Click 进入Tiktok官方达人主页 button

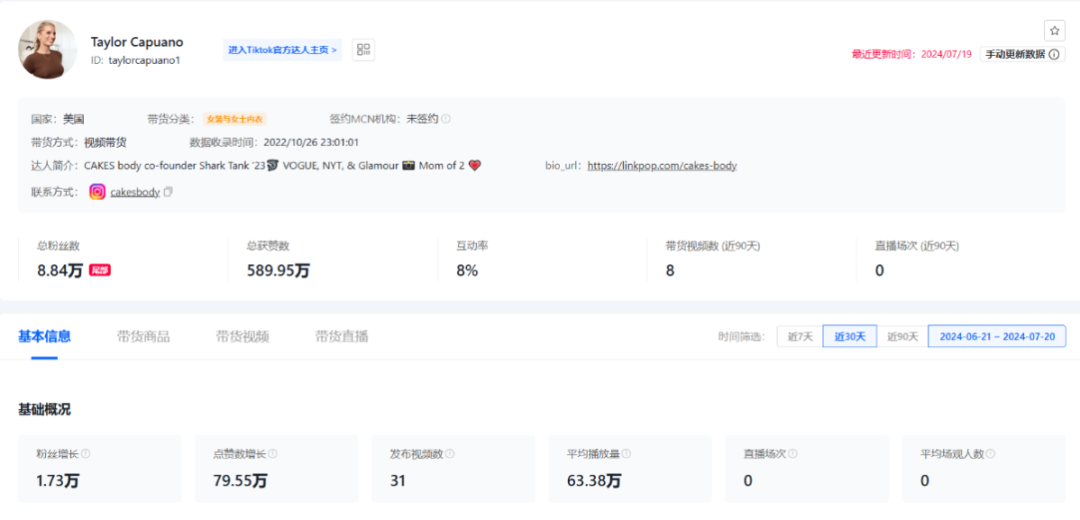(x=282, y=49)
